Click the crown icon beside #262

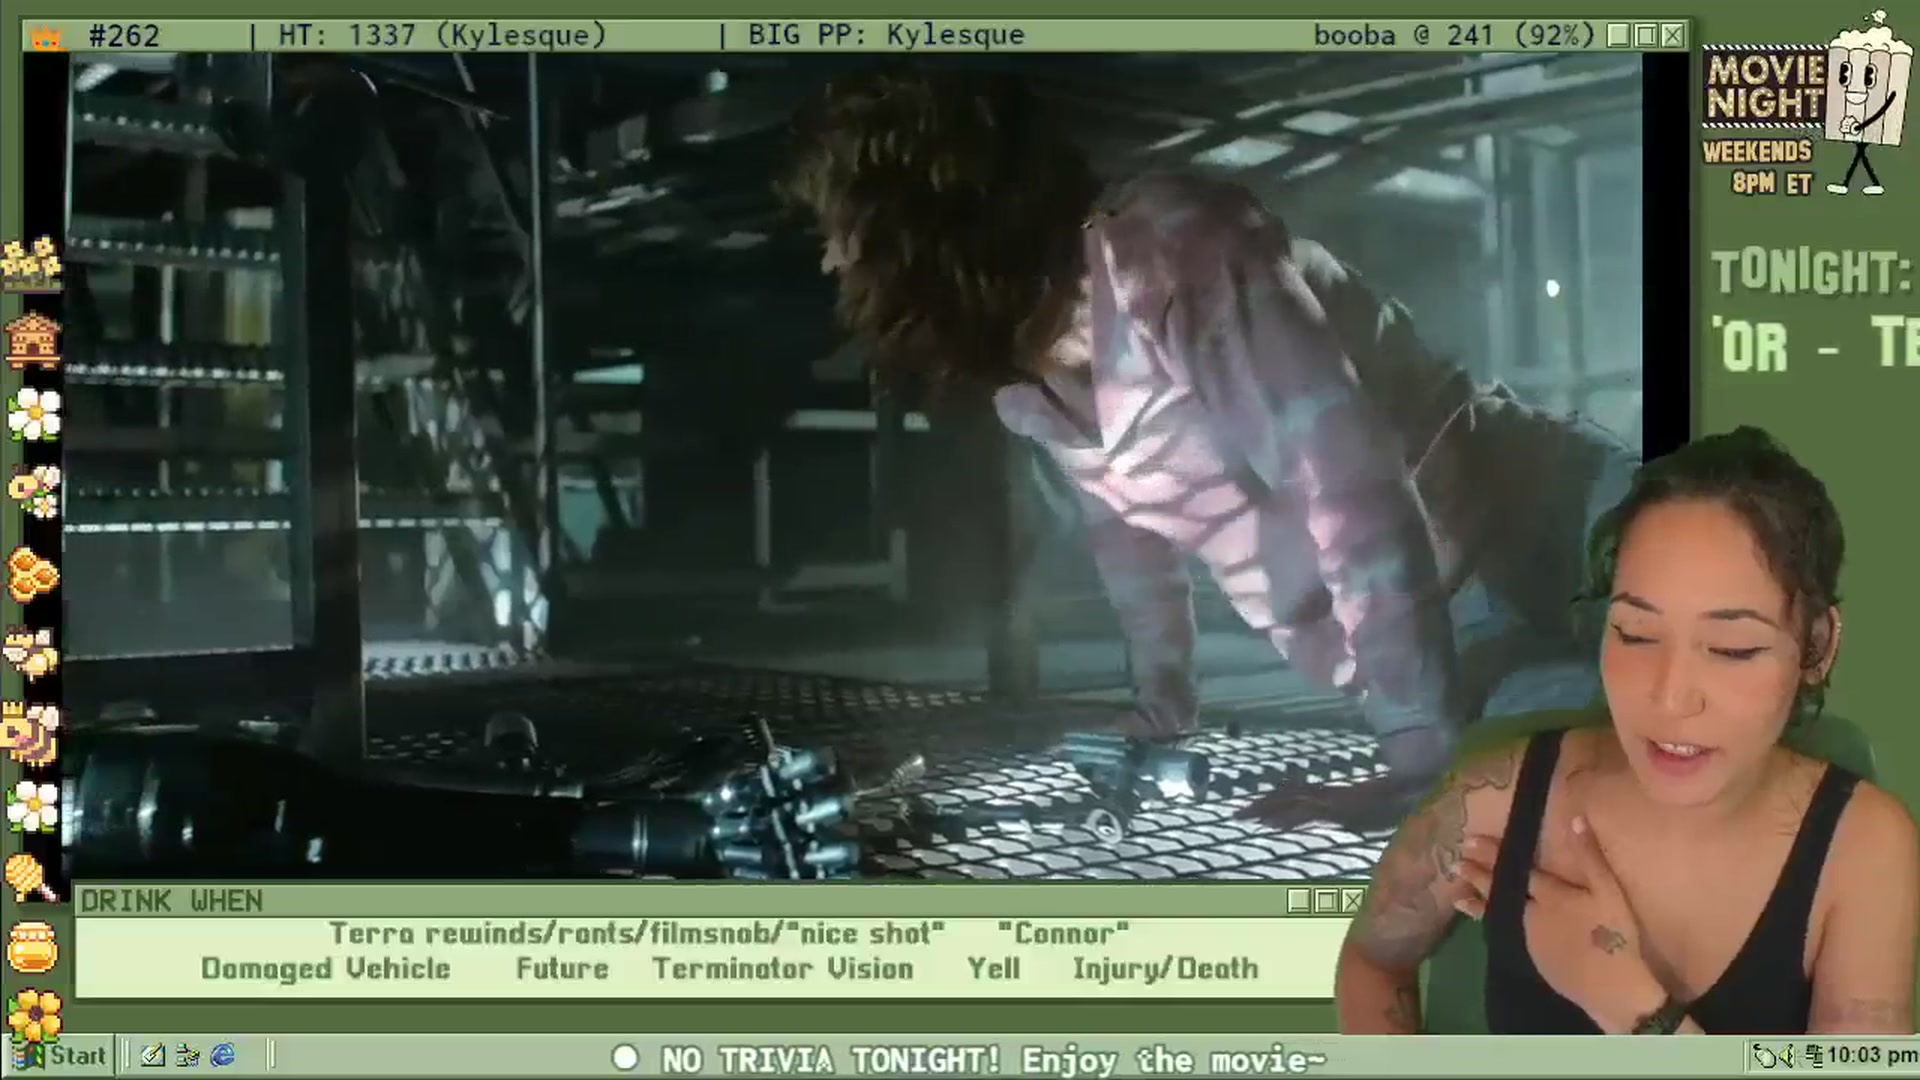click(x=47, y=38)
